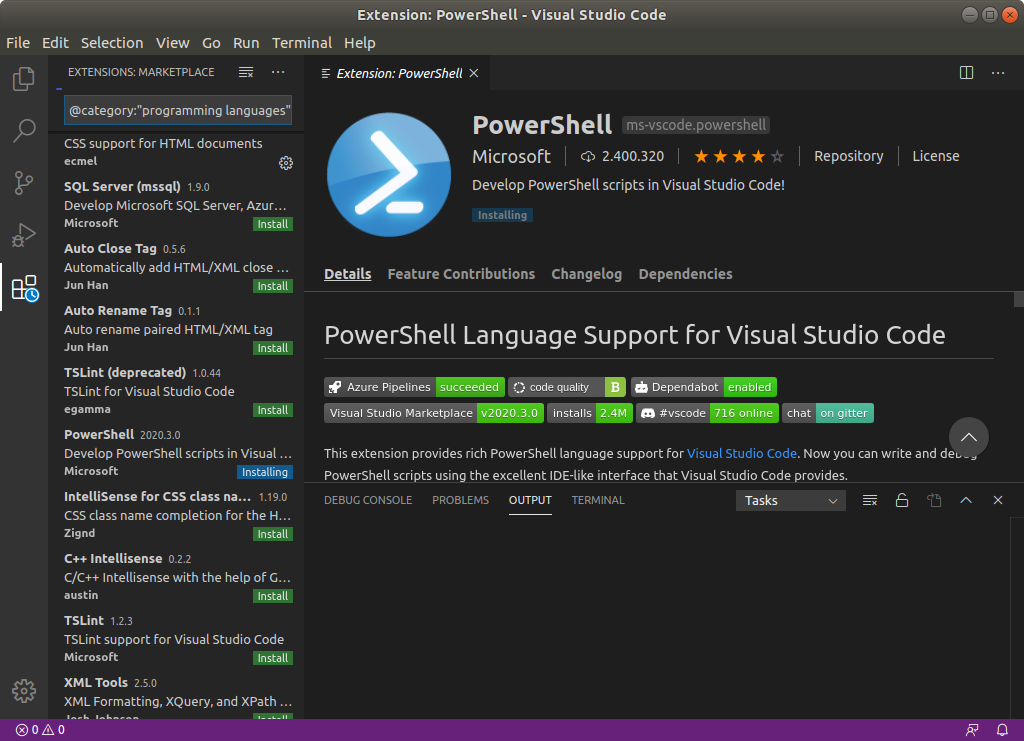Install IntelliSense for CSS class names
The height and width of the screenshot is (741, 1024).
click(273, 534)
